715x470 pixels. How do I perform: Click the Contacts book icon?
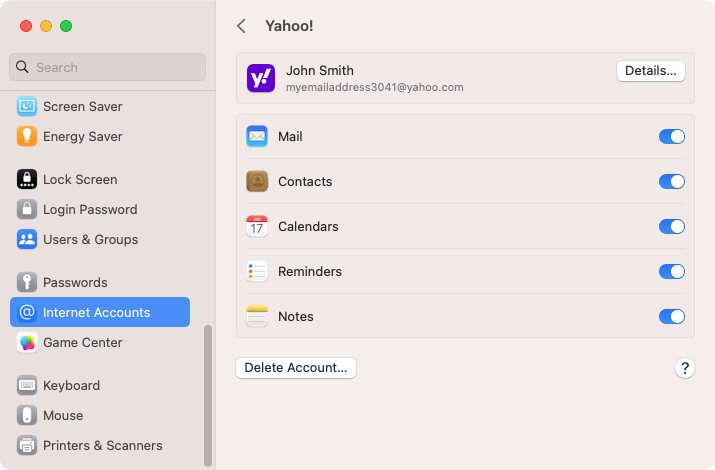click(257, 181)
